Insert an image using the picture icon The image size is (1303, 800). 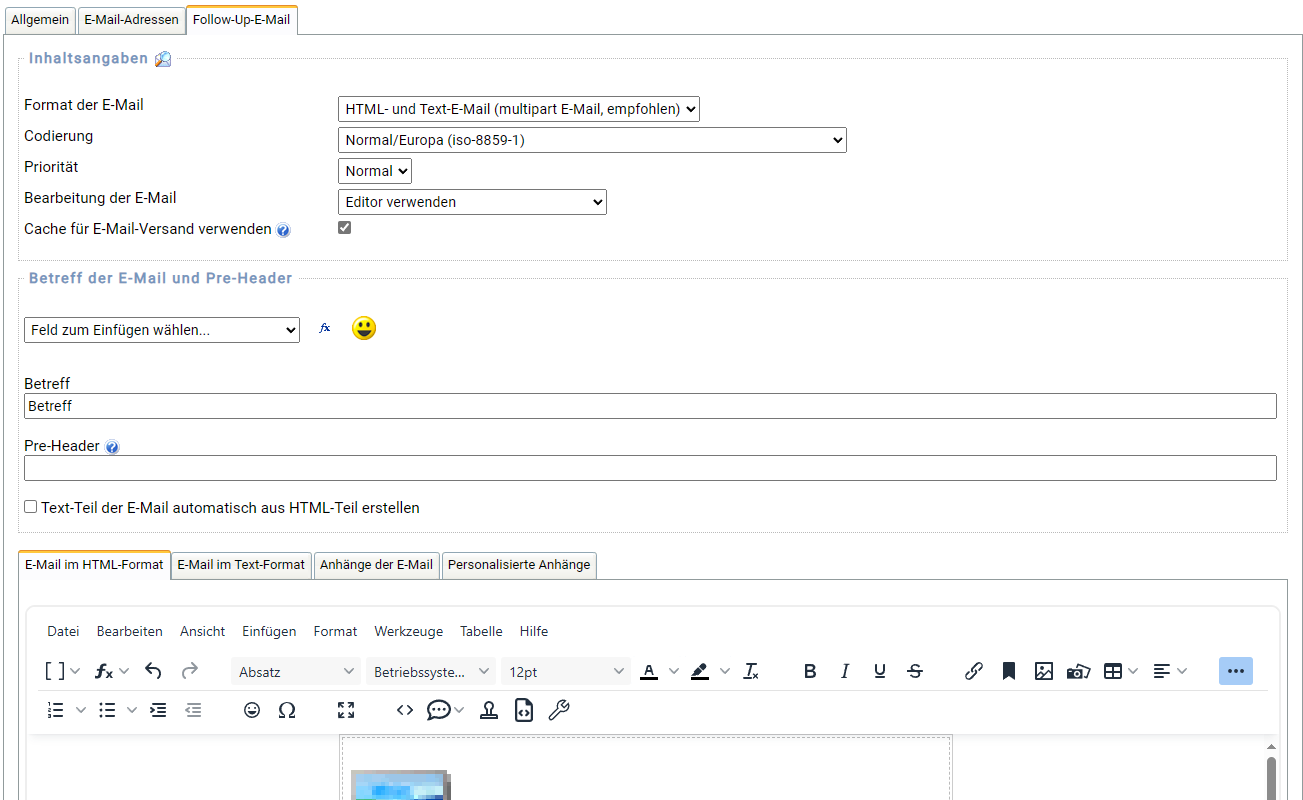click(x=1044, y=671)
